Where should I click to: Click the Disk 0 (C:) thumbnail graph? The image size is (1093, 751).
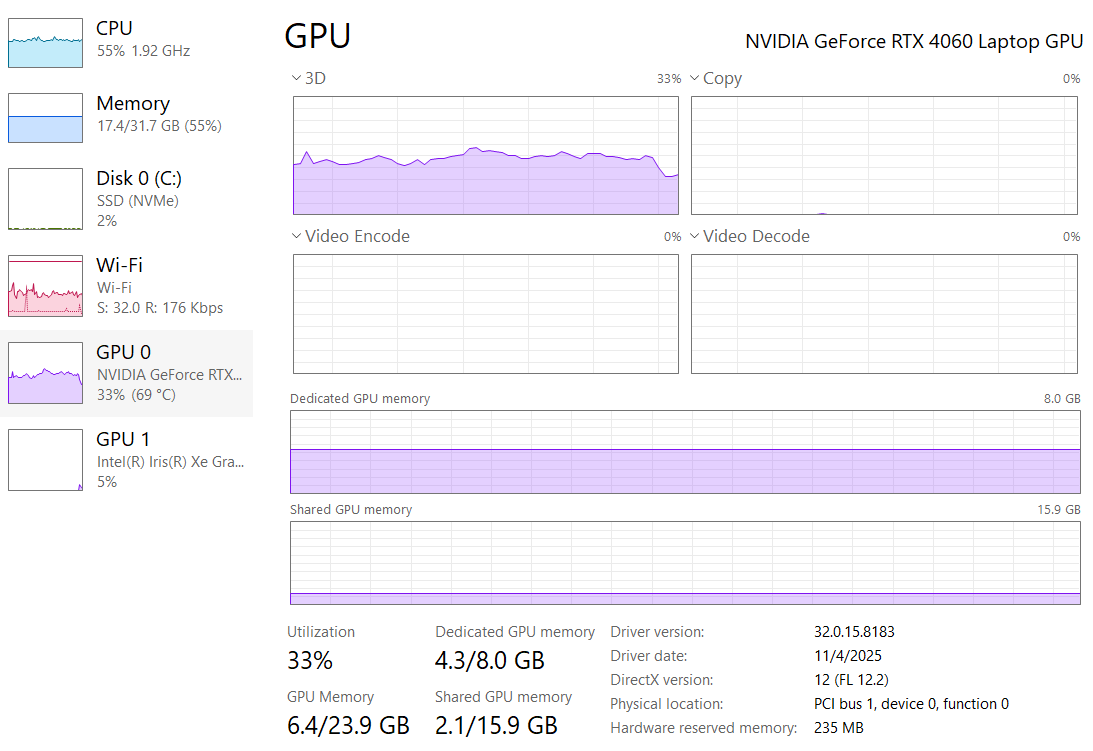point(45,198)
